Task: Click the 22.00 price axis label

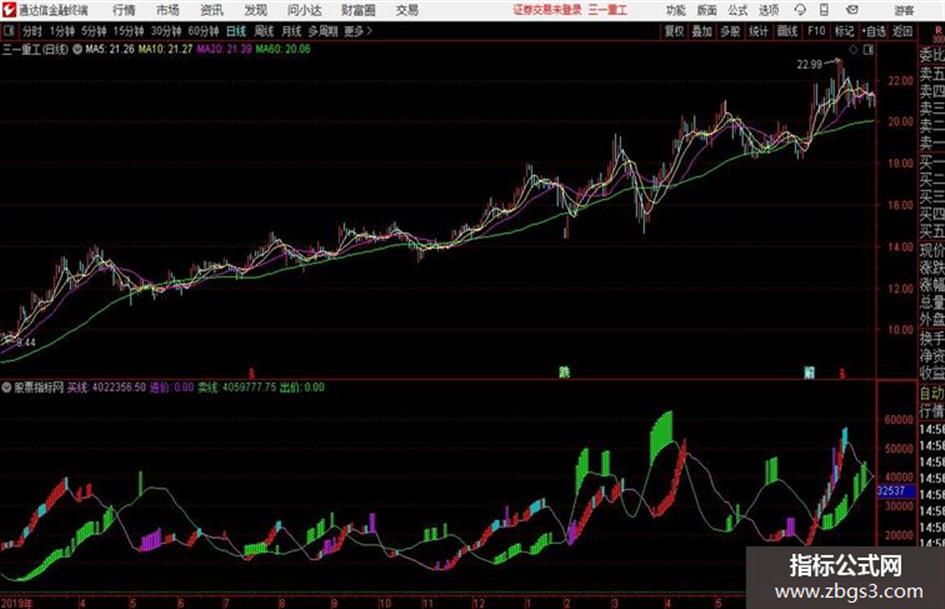Action: click(900, 80)
